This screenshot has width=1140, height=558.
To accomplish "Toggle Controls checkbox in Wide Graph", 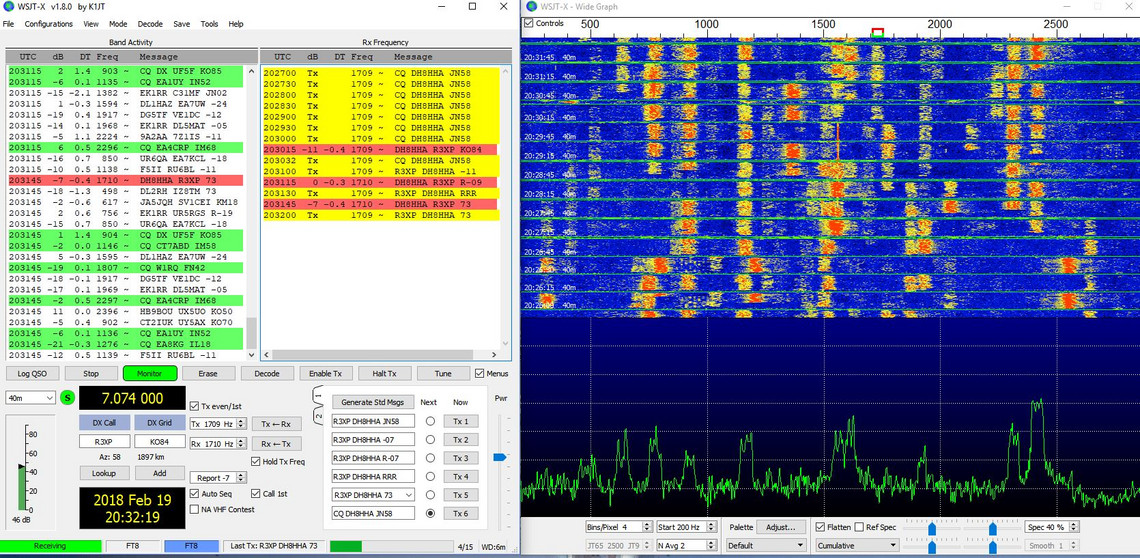I will point(529,23).
